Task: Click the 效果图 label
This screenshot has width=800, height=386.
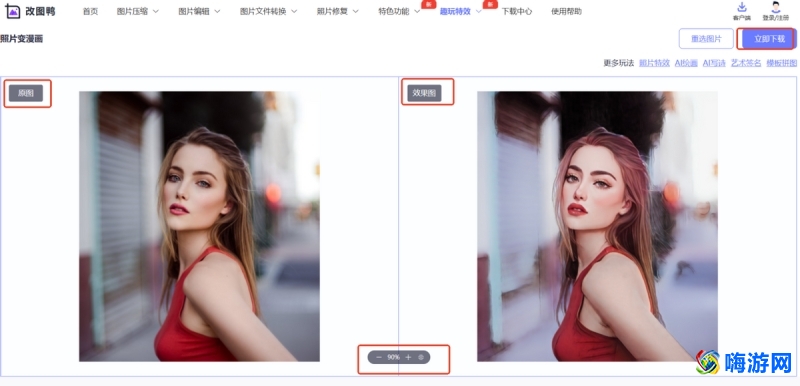Action: point(424,93)
